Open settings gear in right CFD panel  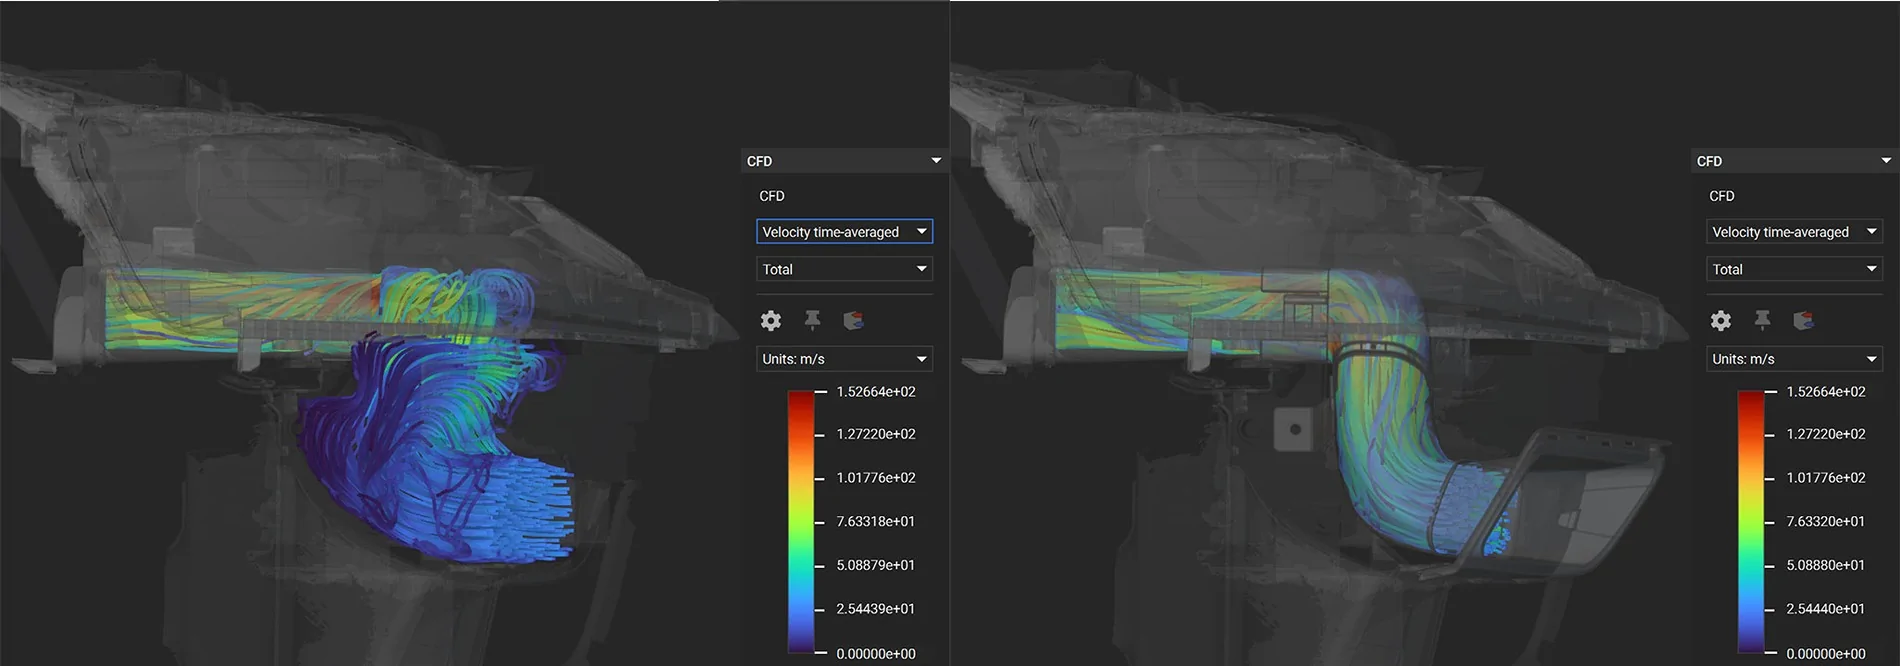click(x=1720, y=321)
